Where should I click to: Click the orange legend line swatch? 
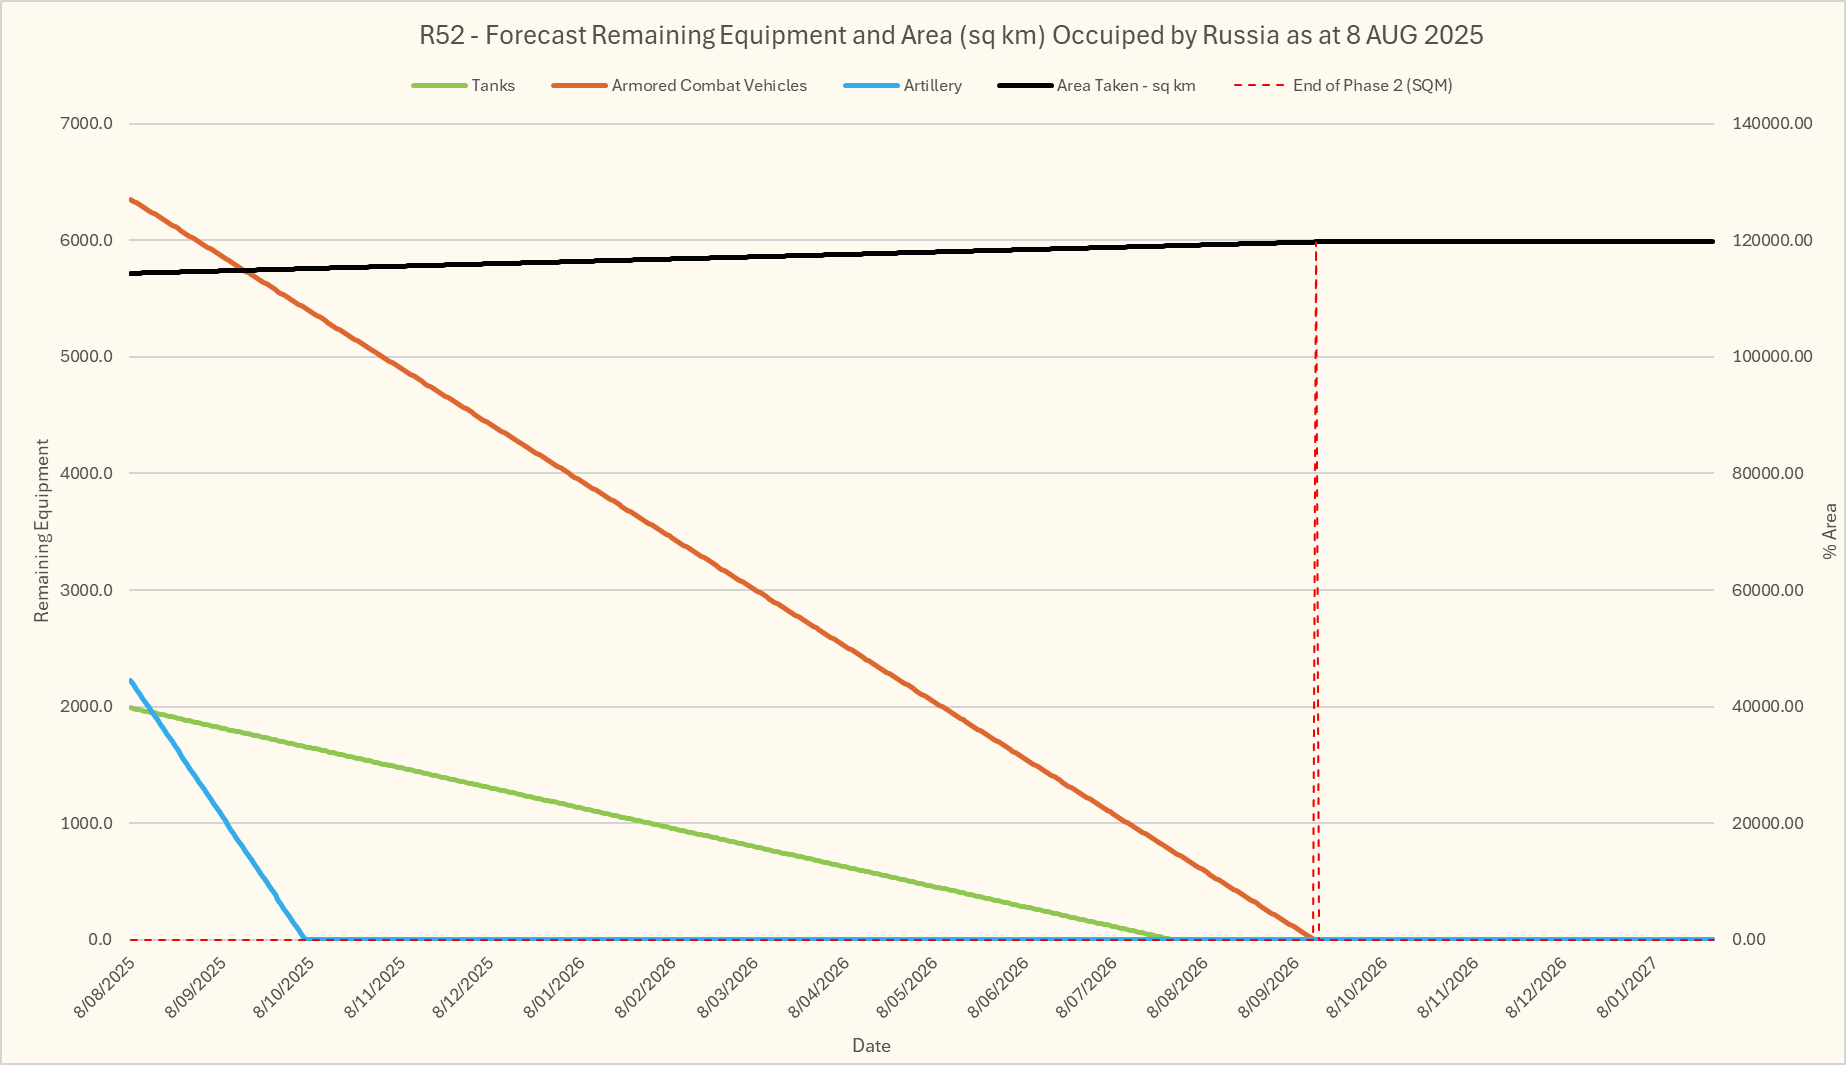point(579,86)
